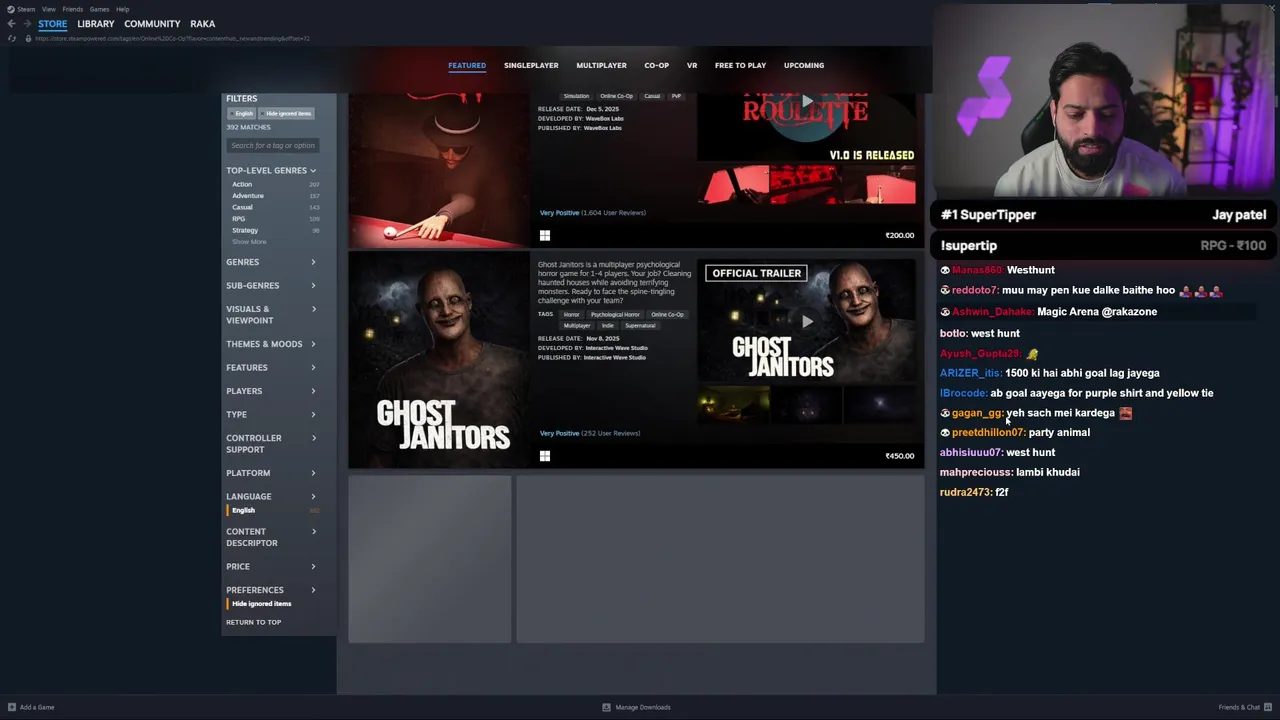Click the store page URL address

pyautogui.click(x=172, y=38)
